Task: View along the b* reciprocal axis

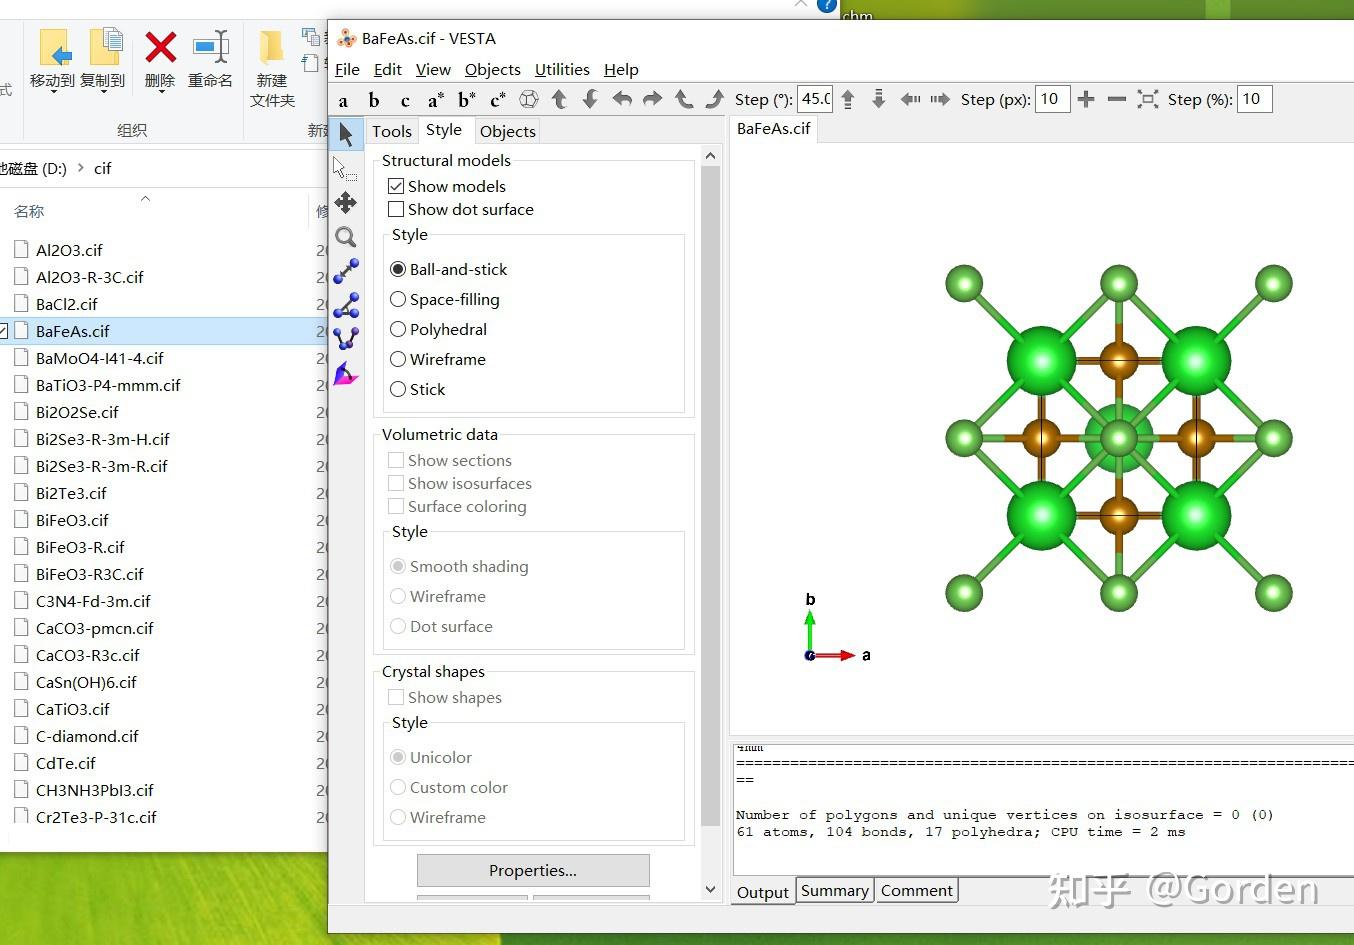Action: point(467,100)
